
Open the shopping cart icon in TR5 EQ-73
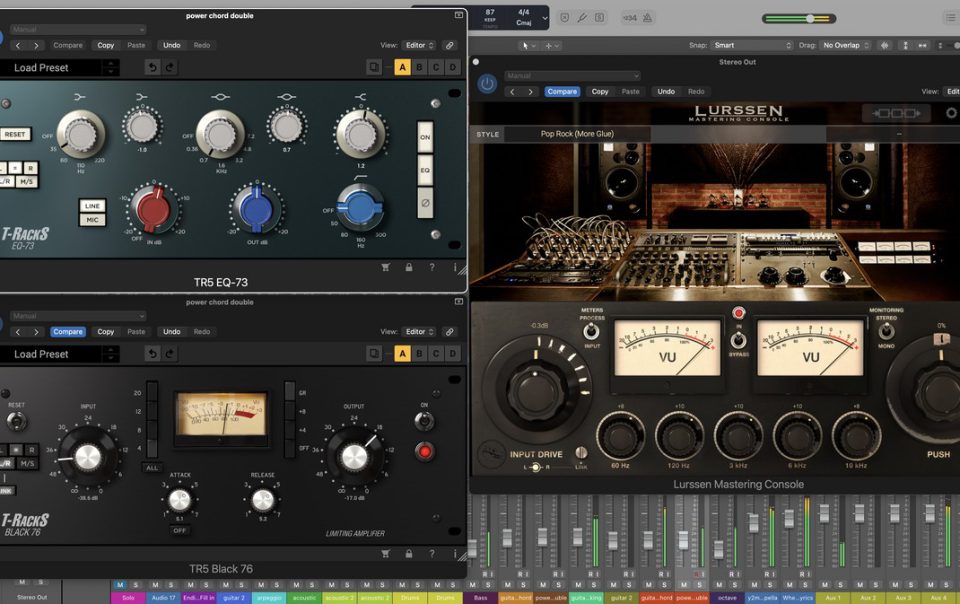(x=385, y=267)
